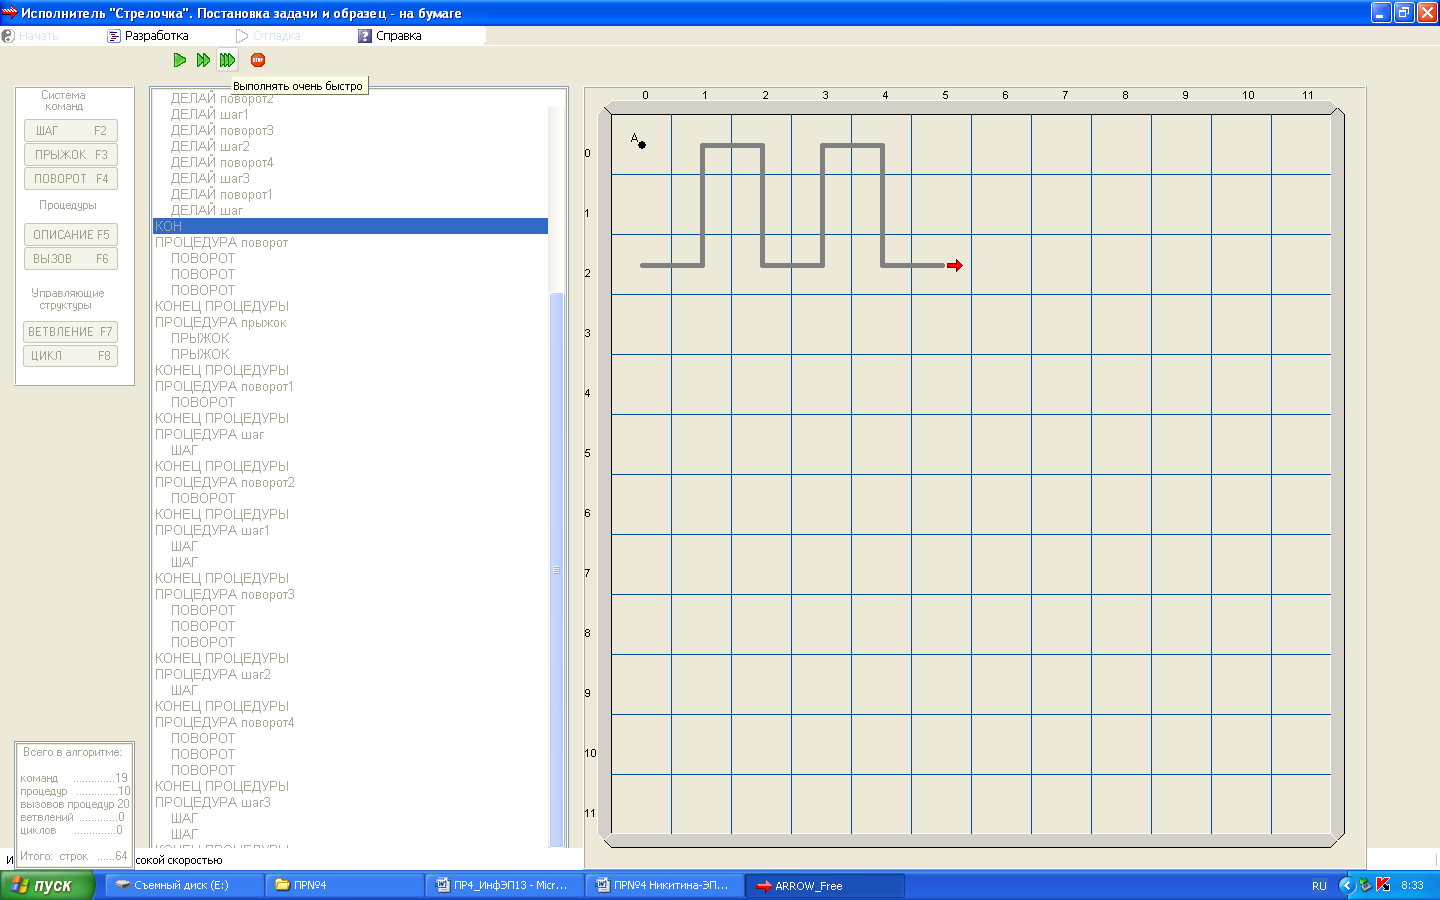This screenshot has width=1440, height=900.
Task: Select the line 'ПРОЦЕДУРА шаг3'
Action: [x=212, y=802]
